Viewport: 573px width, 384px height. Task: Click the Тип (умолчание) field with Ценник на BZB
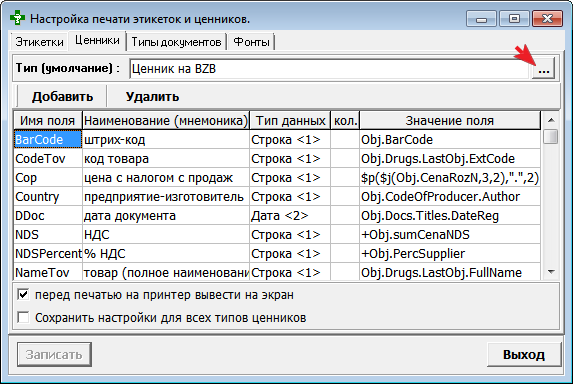point(330,69)
